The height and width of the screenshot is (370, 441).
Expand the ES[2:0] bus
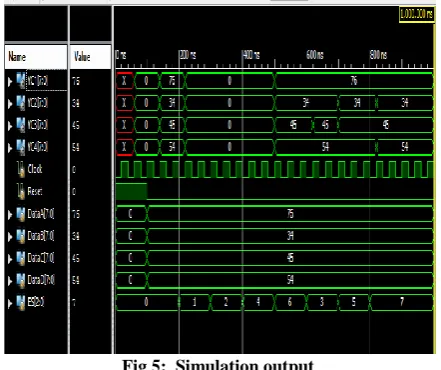click(x=10, y=303)
